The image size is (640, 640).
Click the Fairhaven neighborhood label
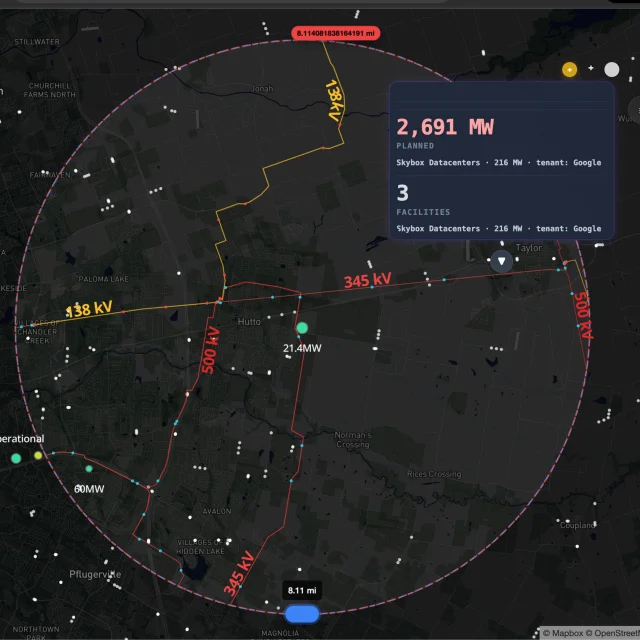[50, 175]
